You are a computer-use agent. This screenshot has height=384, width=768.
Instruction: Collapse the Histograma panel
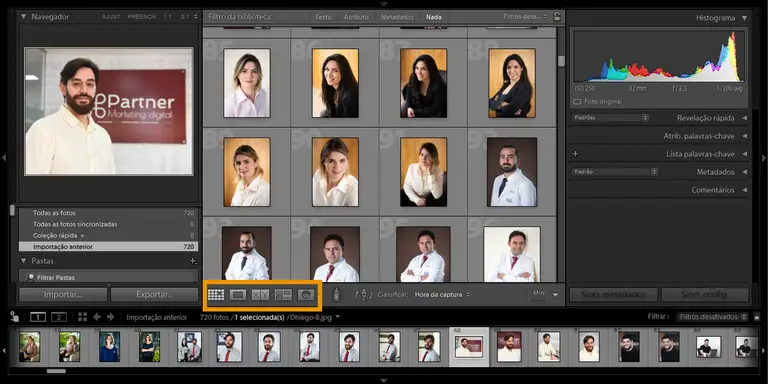point(744,18)
